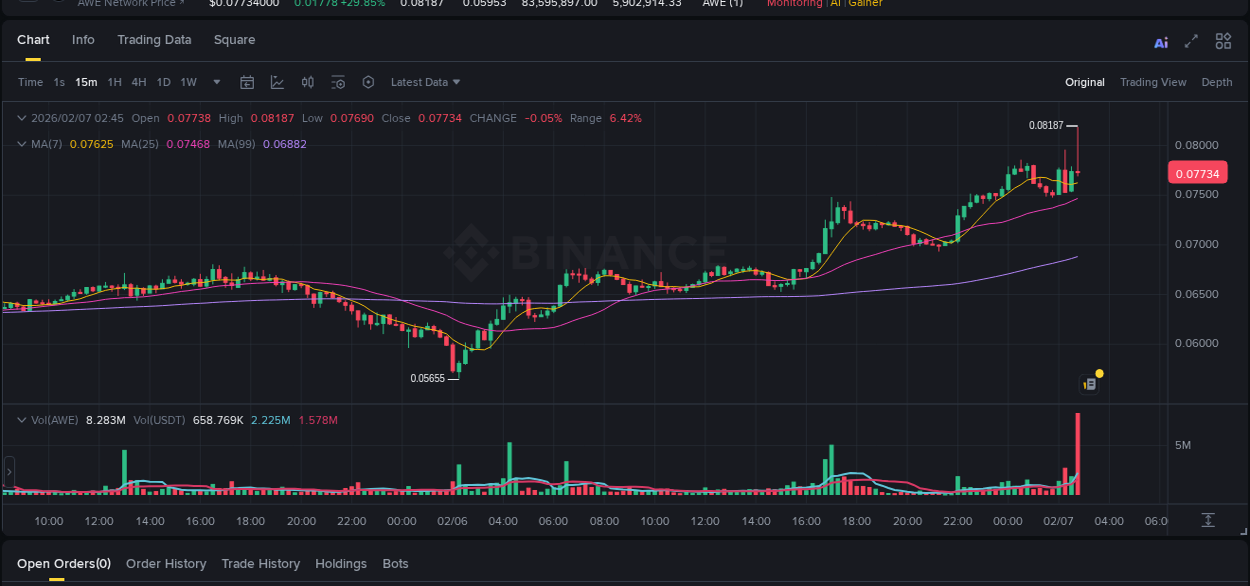Click the chart settings gear icon
This screenshot has width=1250, height=586.
tap(367, 82)
